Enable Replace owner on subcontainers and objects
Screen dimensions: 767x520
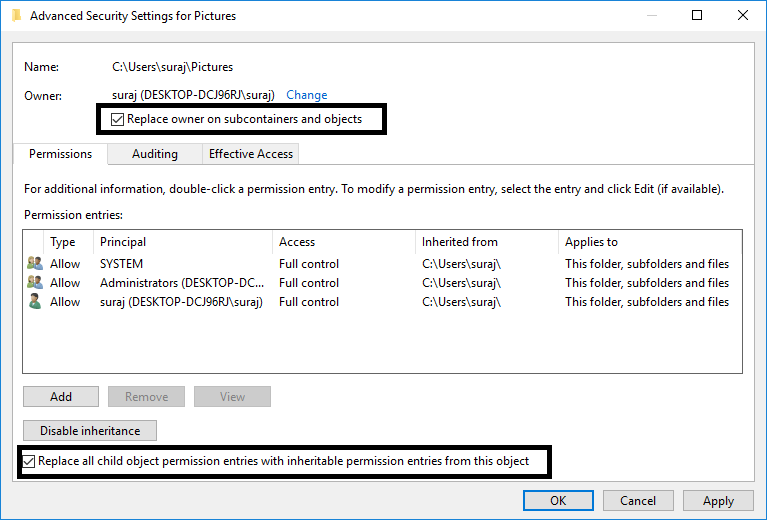click(119, 119)
